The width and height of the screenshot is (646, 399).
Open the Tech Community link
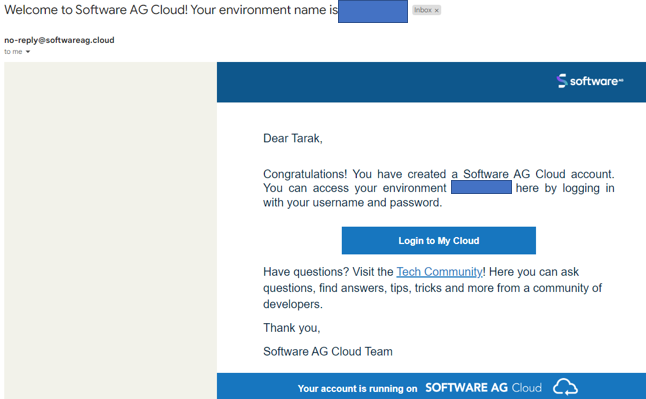click(439, 272)
